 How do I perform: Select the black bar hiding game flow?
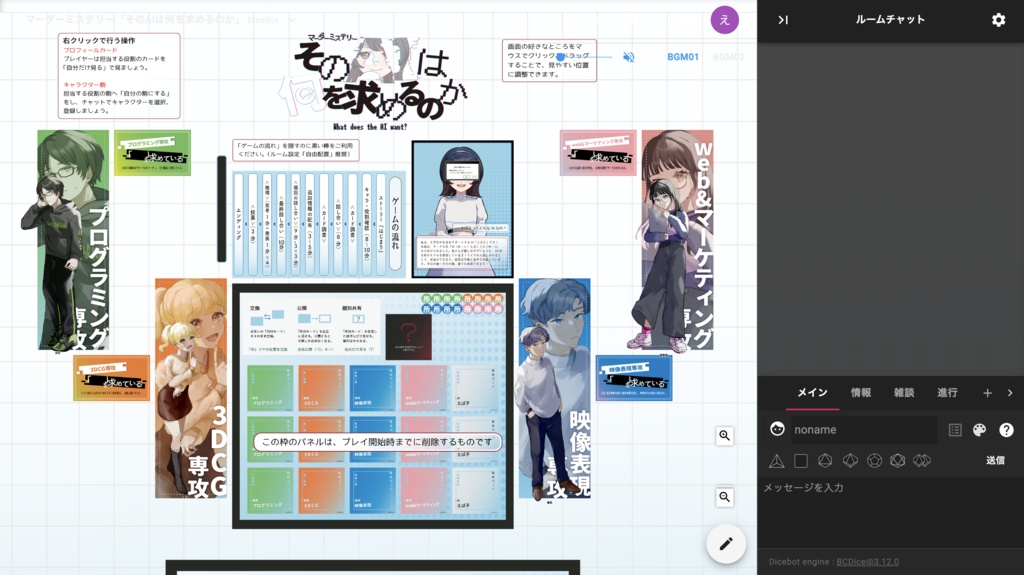(221, 209)
